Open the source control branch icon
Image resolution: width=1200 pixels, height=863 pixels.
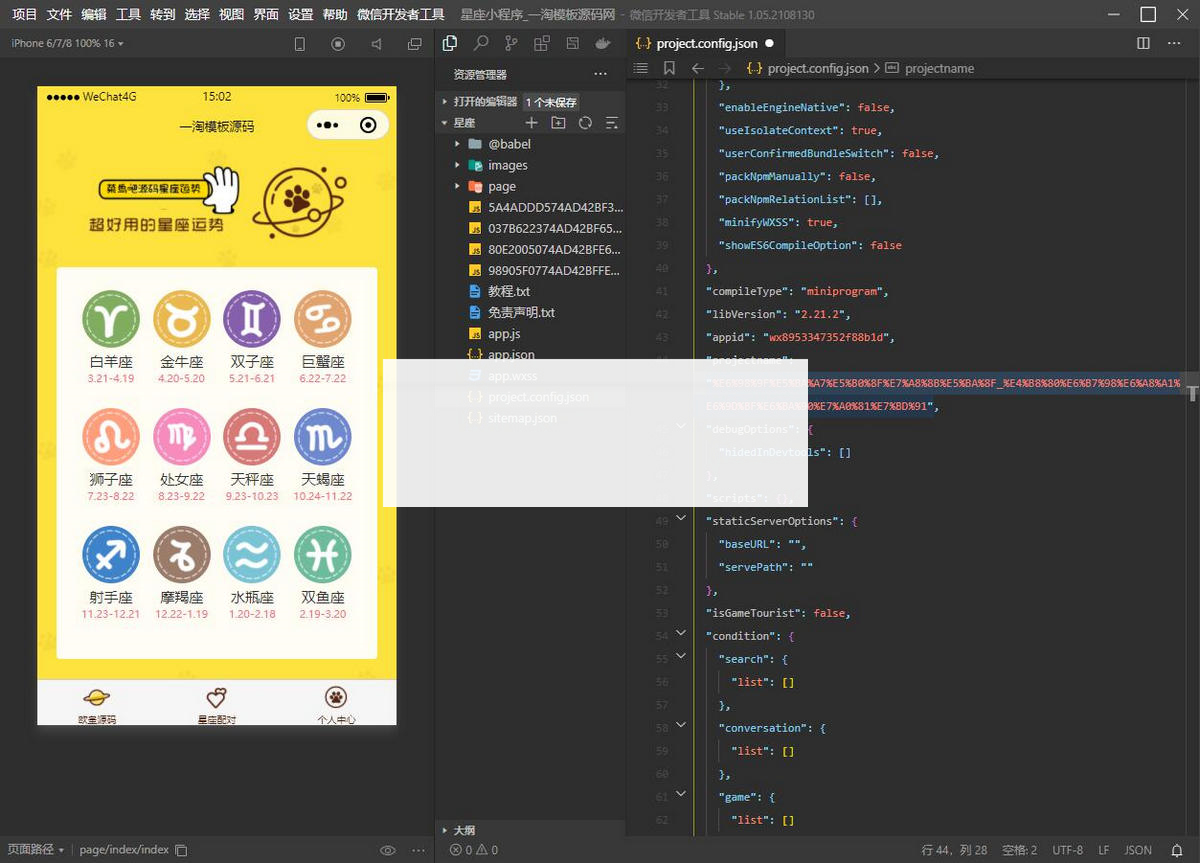(x=511, y=44)
